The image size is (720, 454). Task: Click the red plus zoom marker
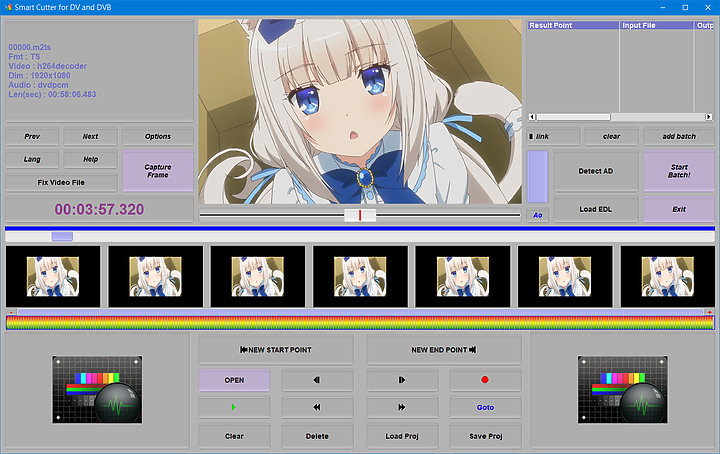click(x=709, y=312)
